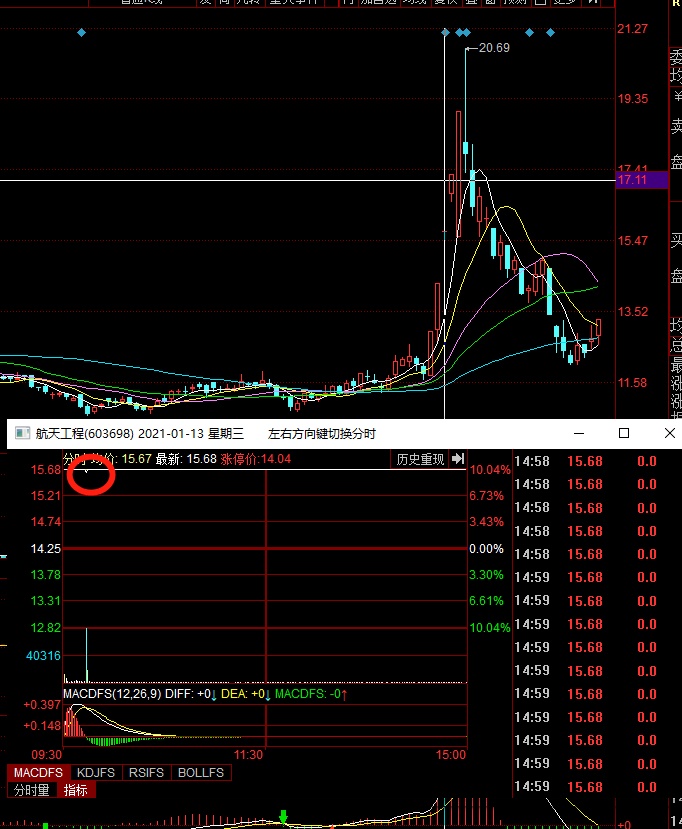Click the 12.82 intraday axis label

pos(45,628)
